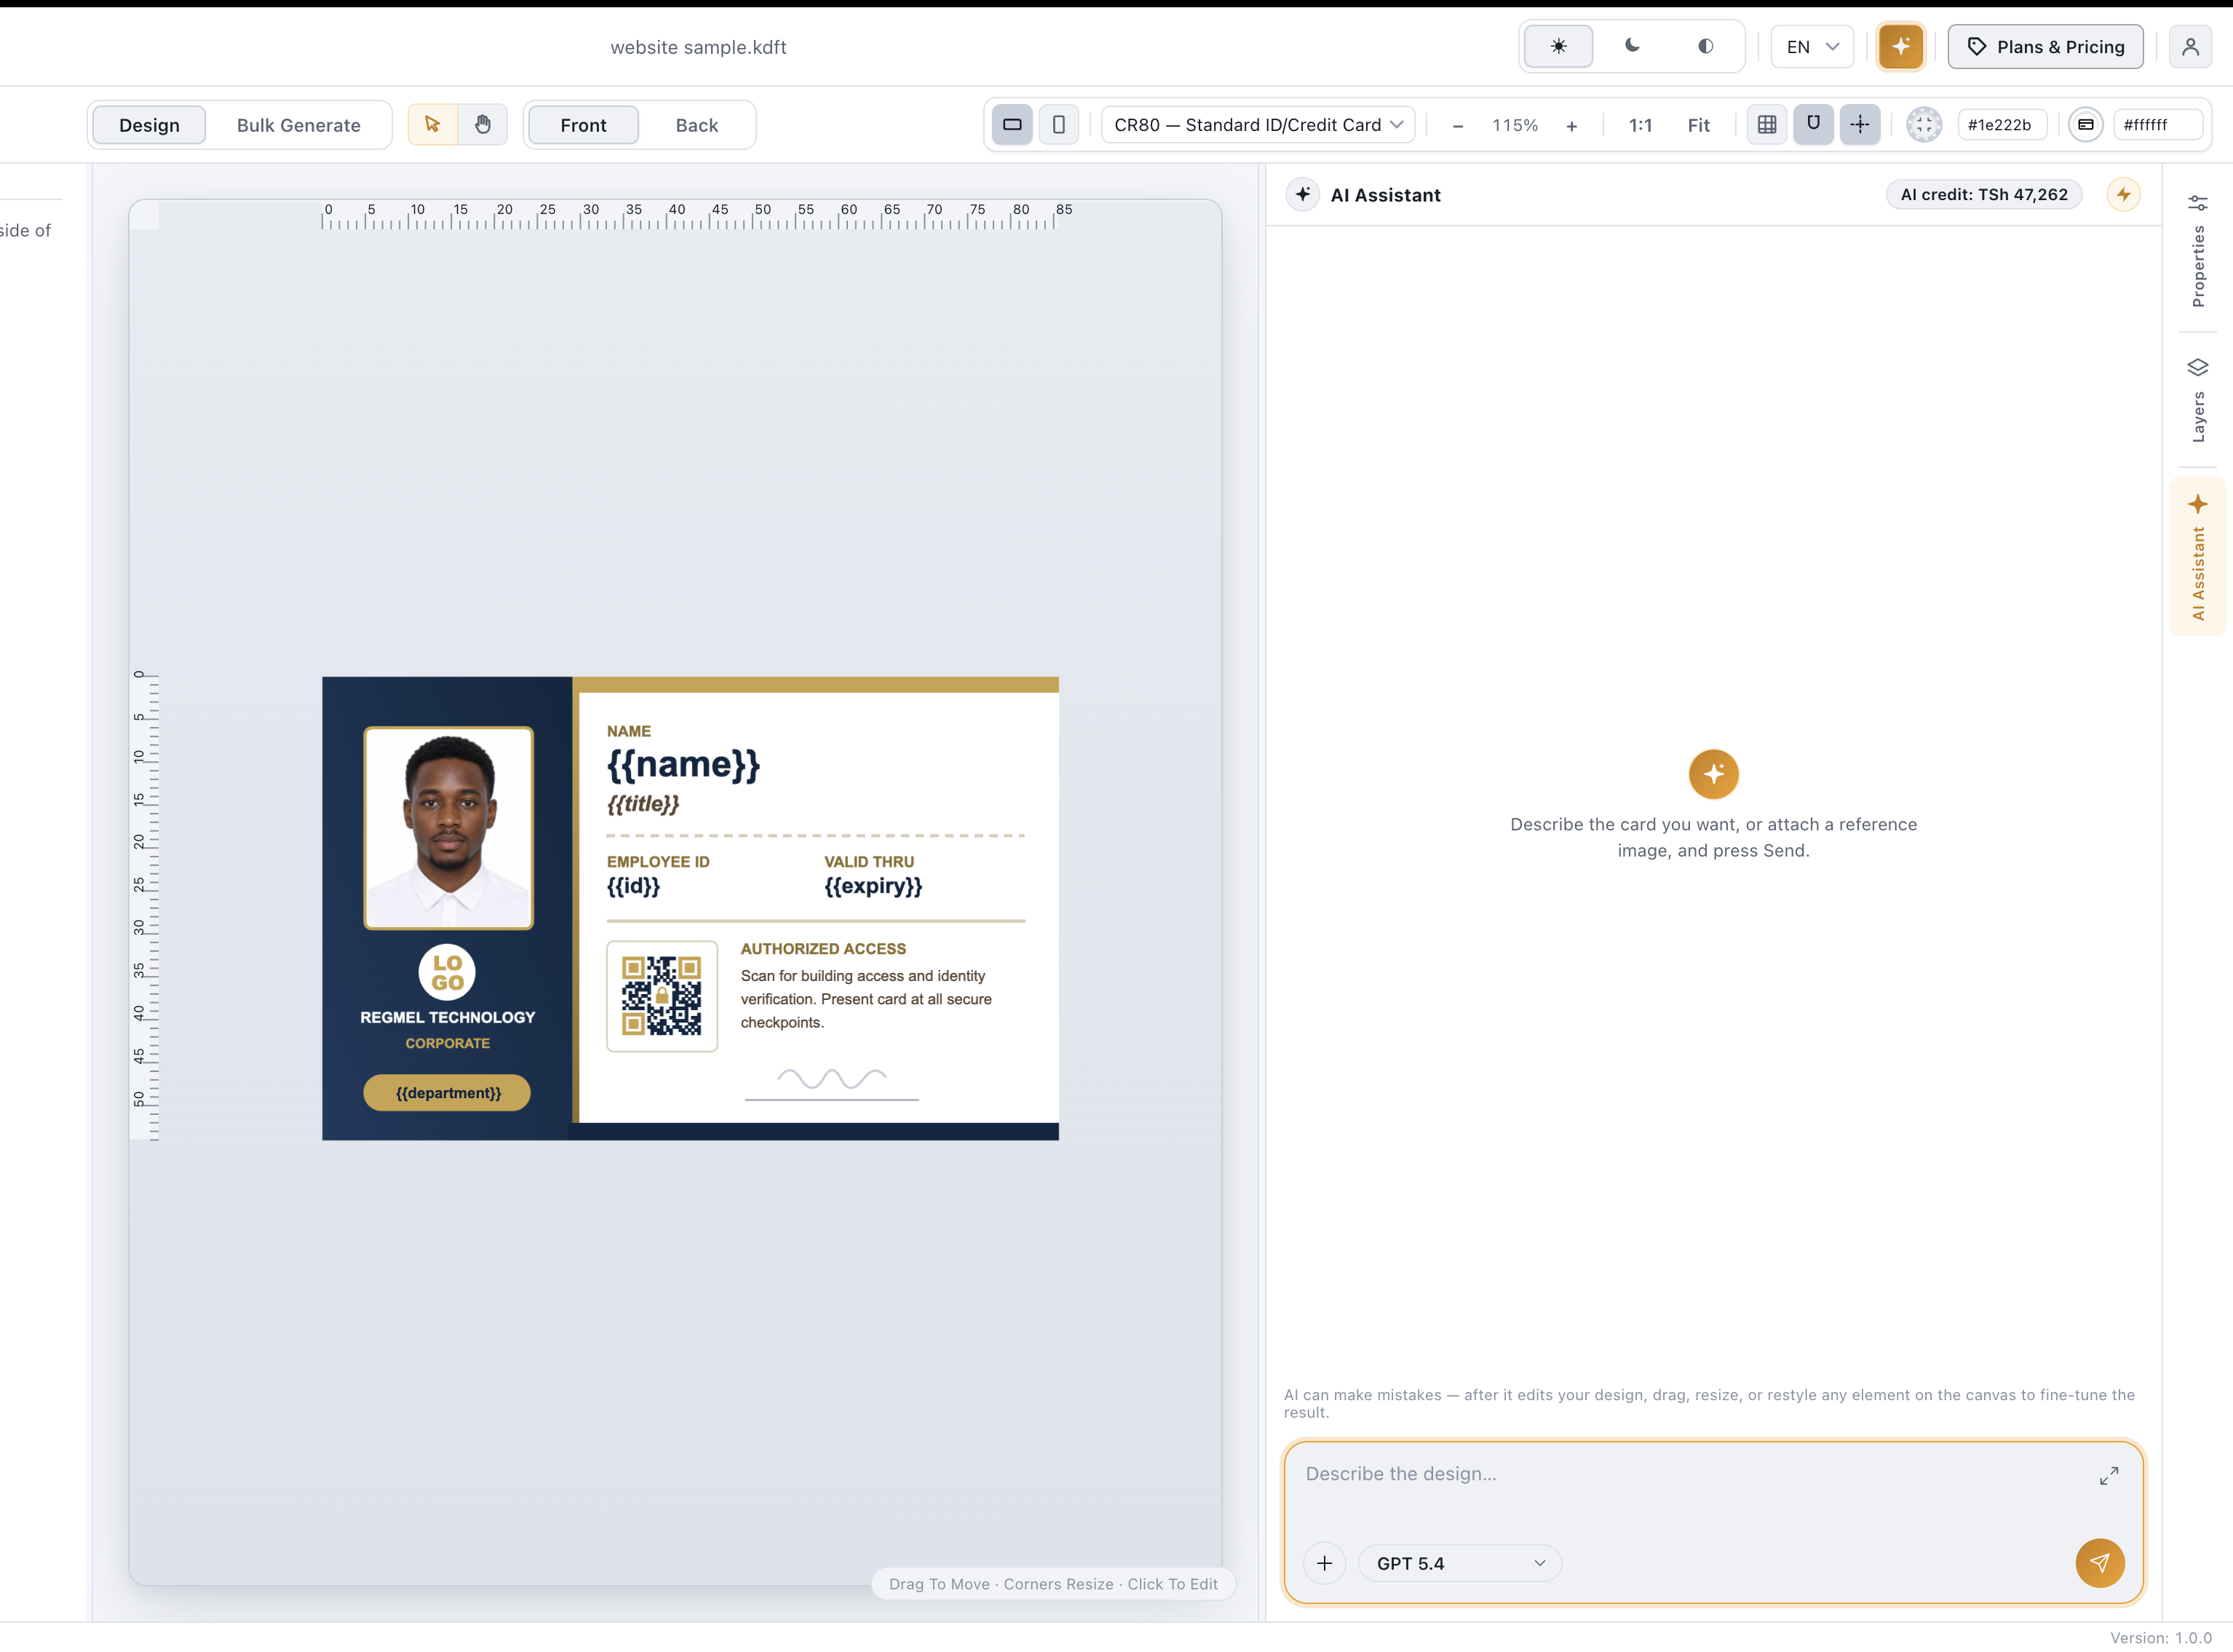This screenshot has height=1652, width=2233.
Task: Attach a reference with the plus button
Action: point(1324,1563)
